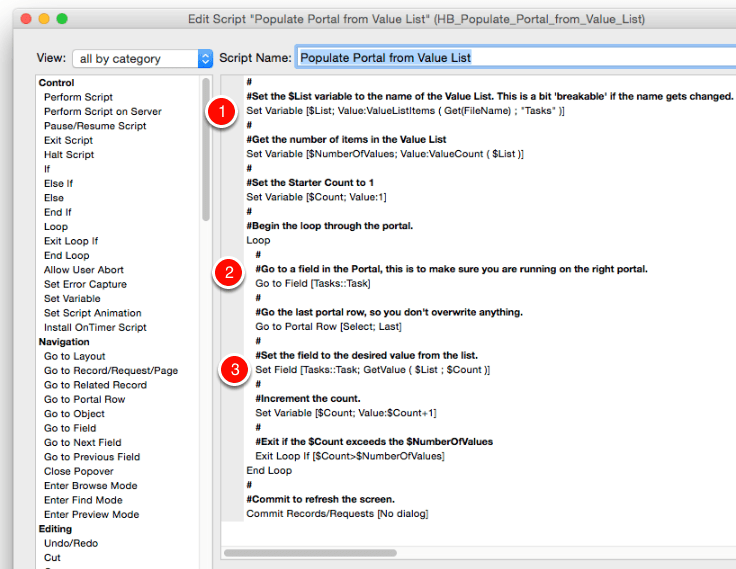Select the Set Variable $NumberOfValues script line
Viewport: 736px width, 569px height.
(x=385, y=154)
